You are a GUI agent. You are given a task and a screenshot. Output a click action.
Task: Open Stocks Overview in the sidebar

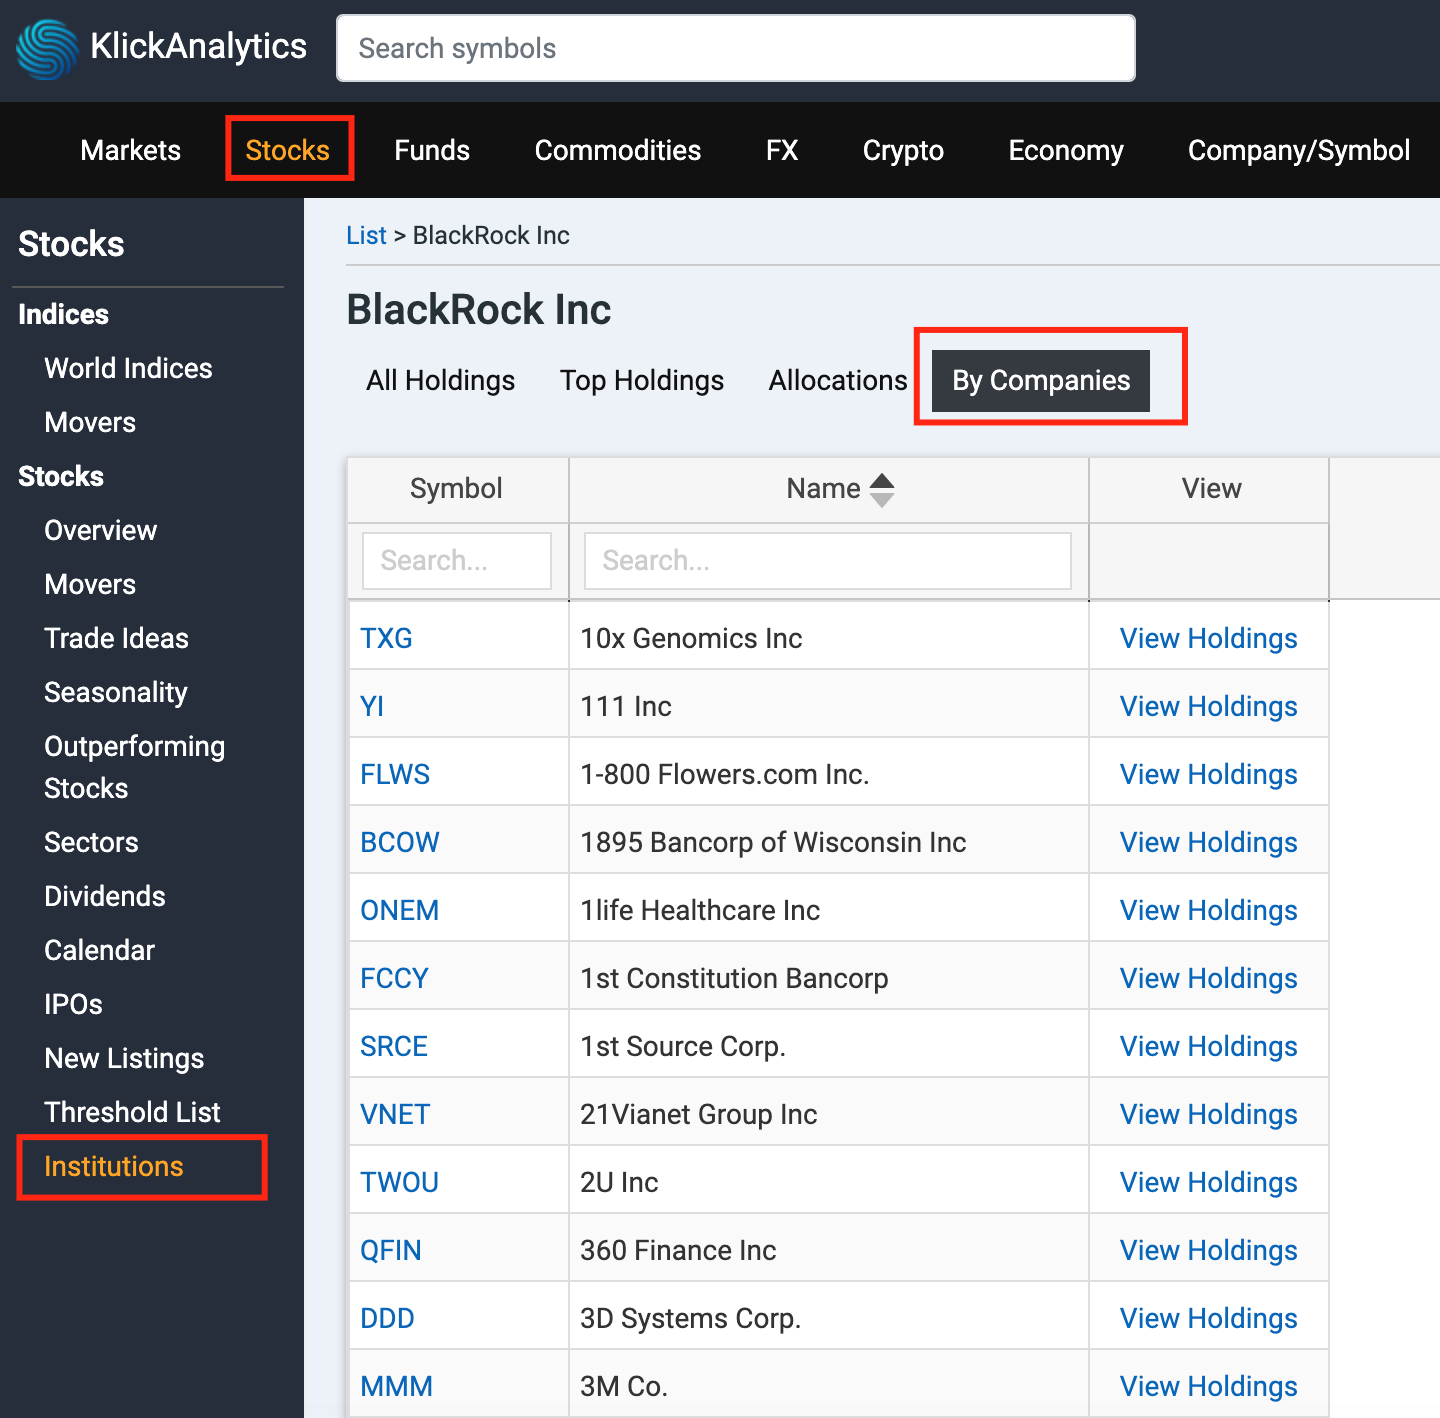pos(101,530)
